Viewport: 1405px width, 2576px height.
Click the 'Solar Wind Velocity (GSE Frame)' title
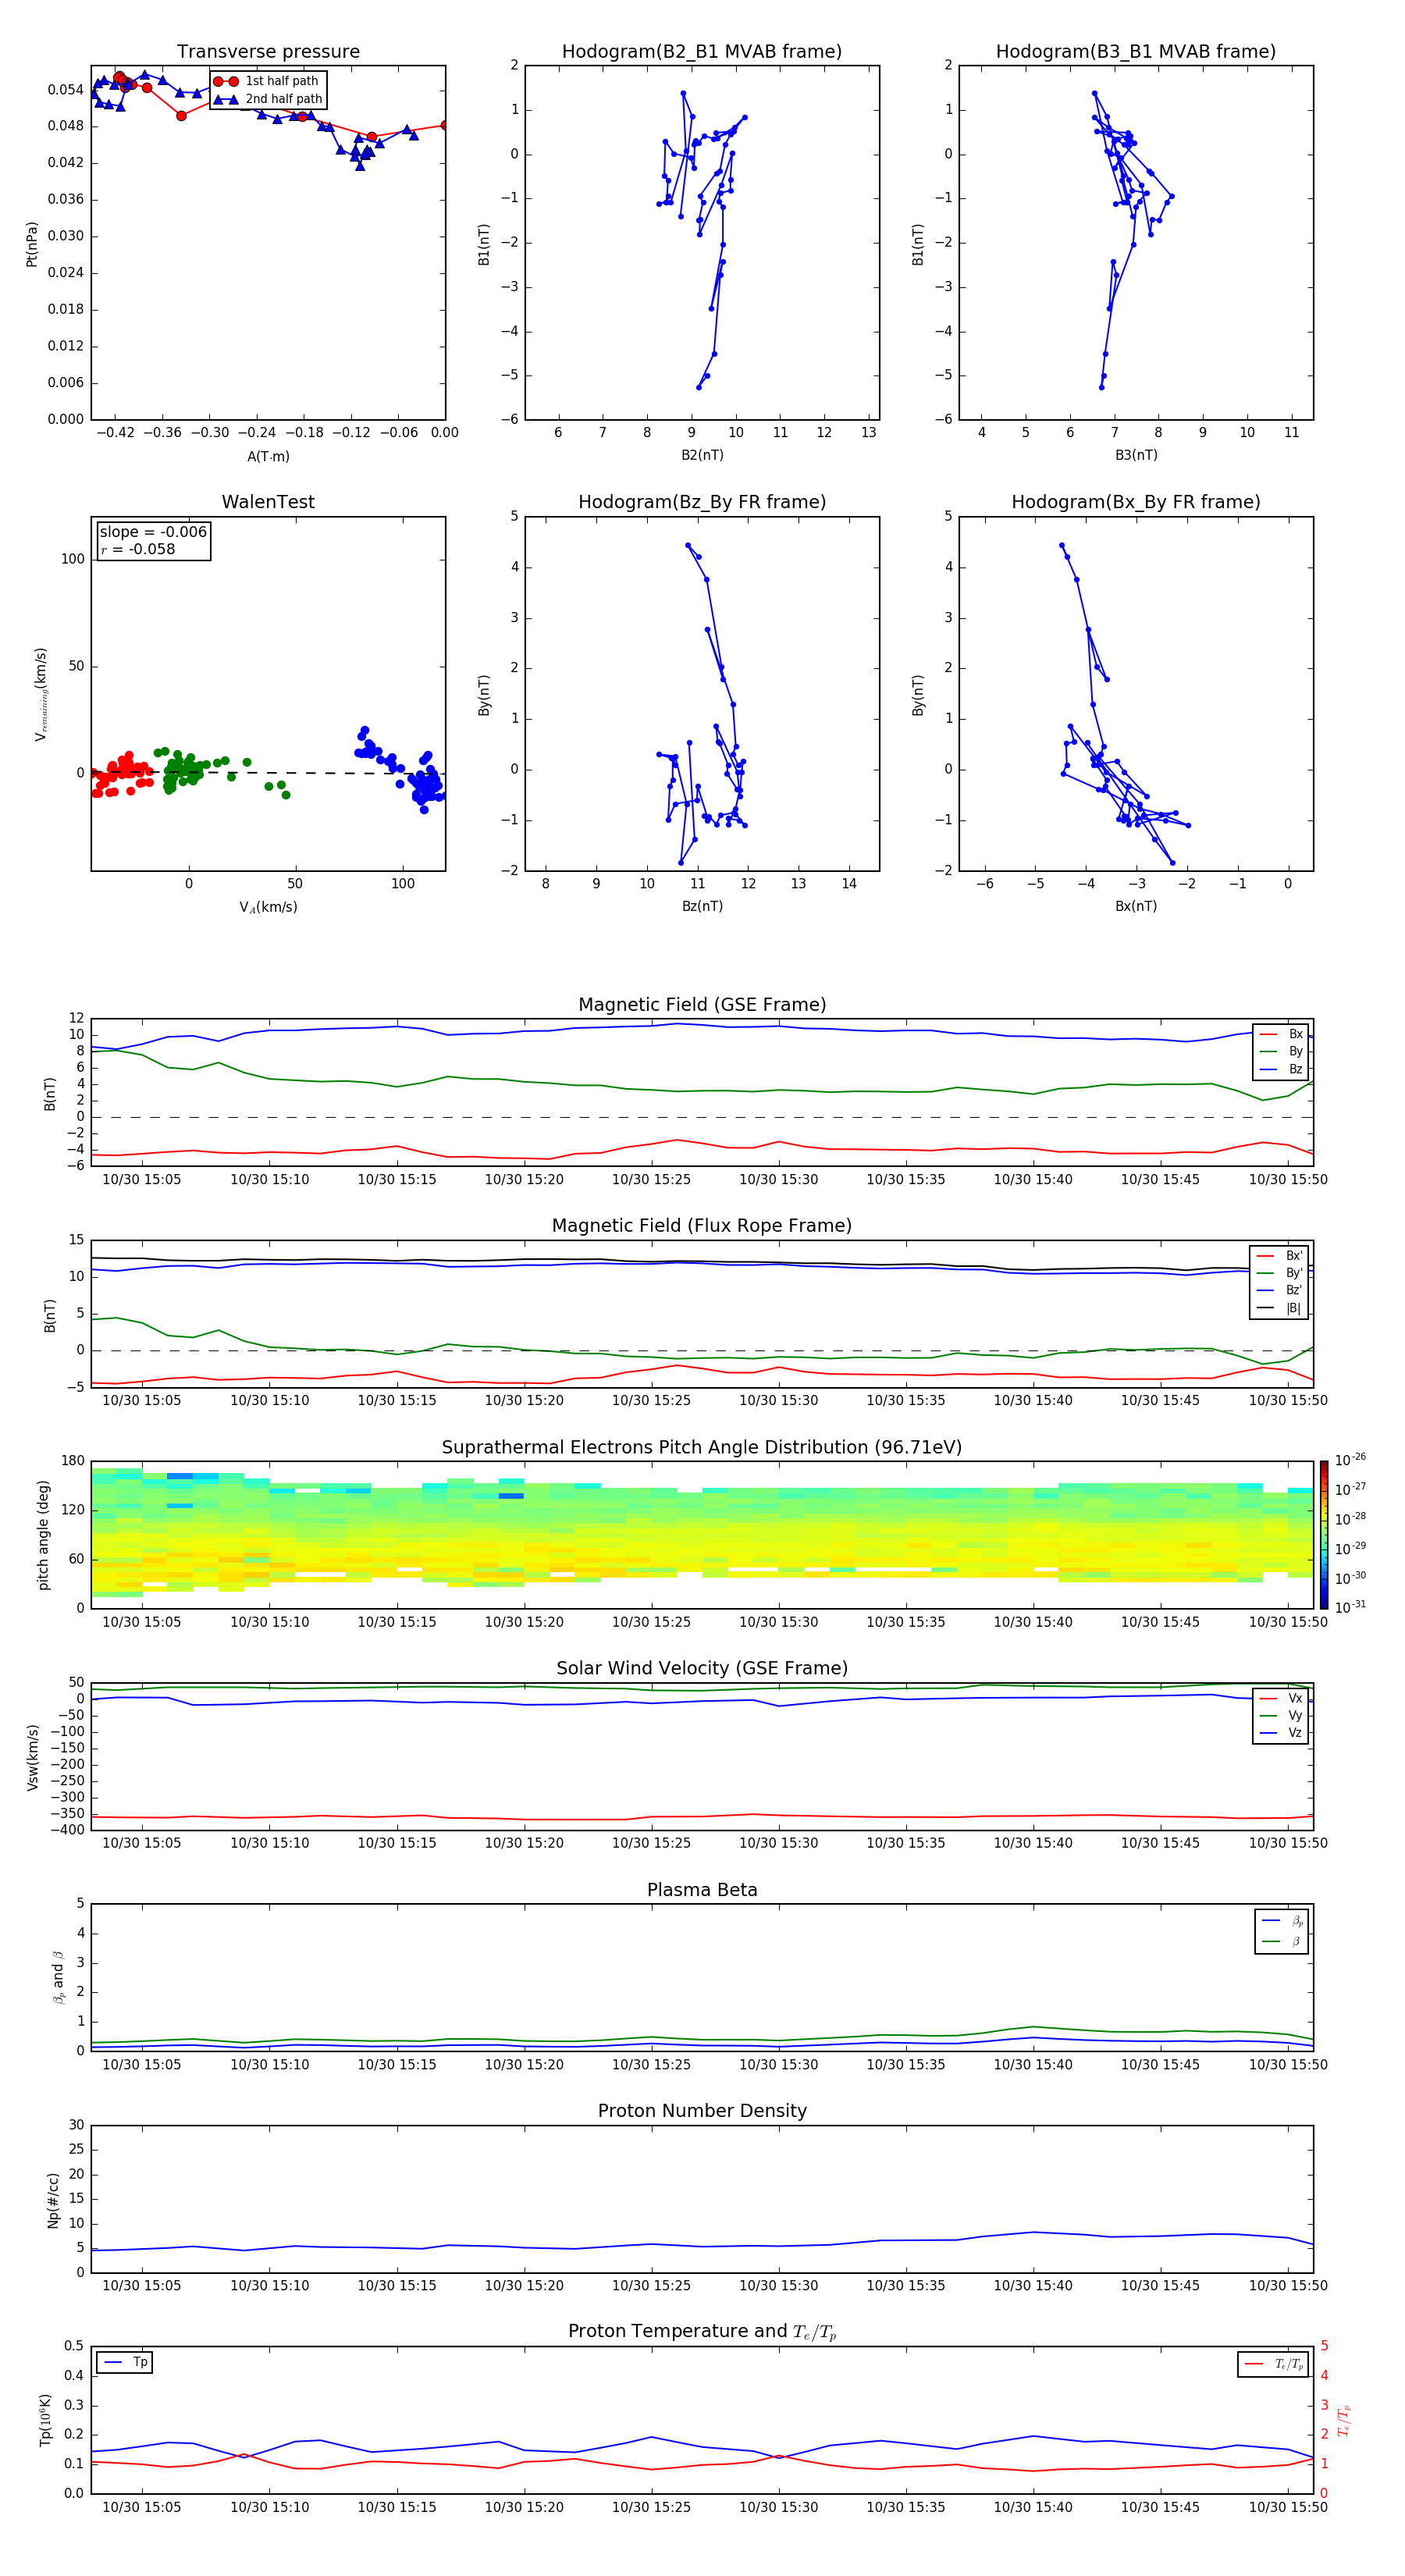coord(702,1668)
